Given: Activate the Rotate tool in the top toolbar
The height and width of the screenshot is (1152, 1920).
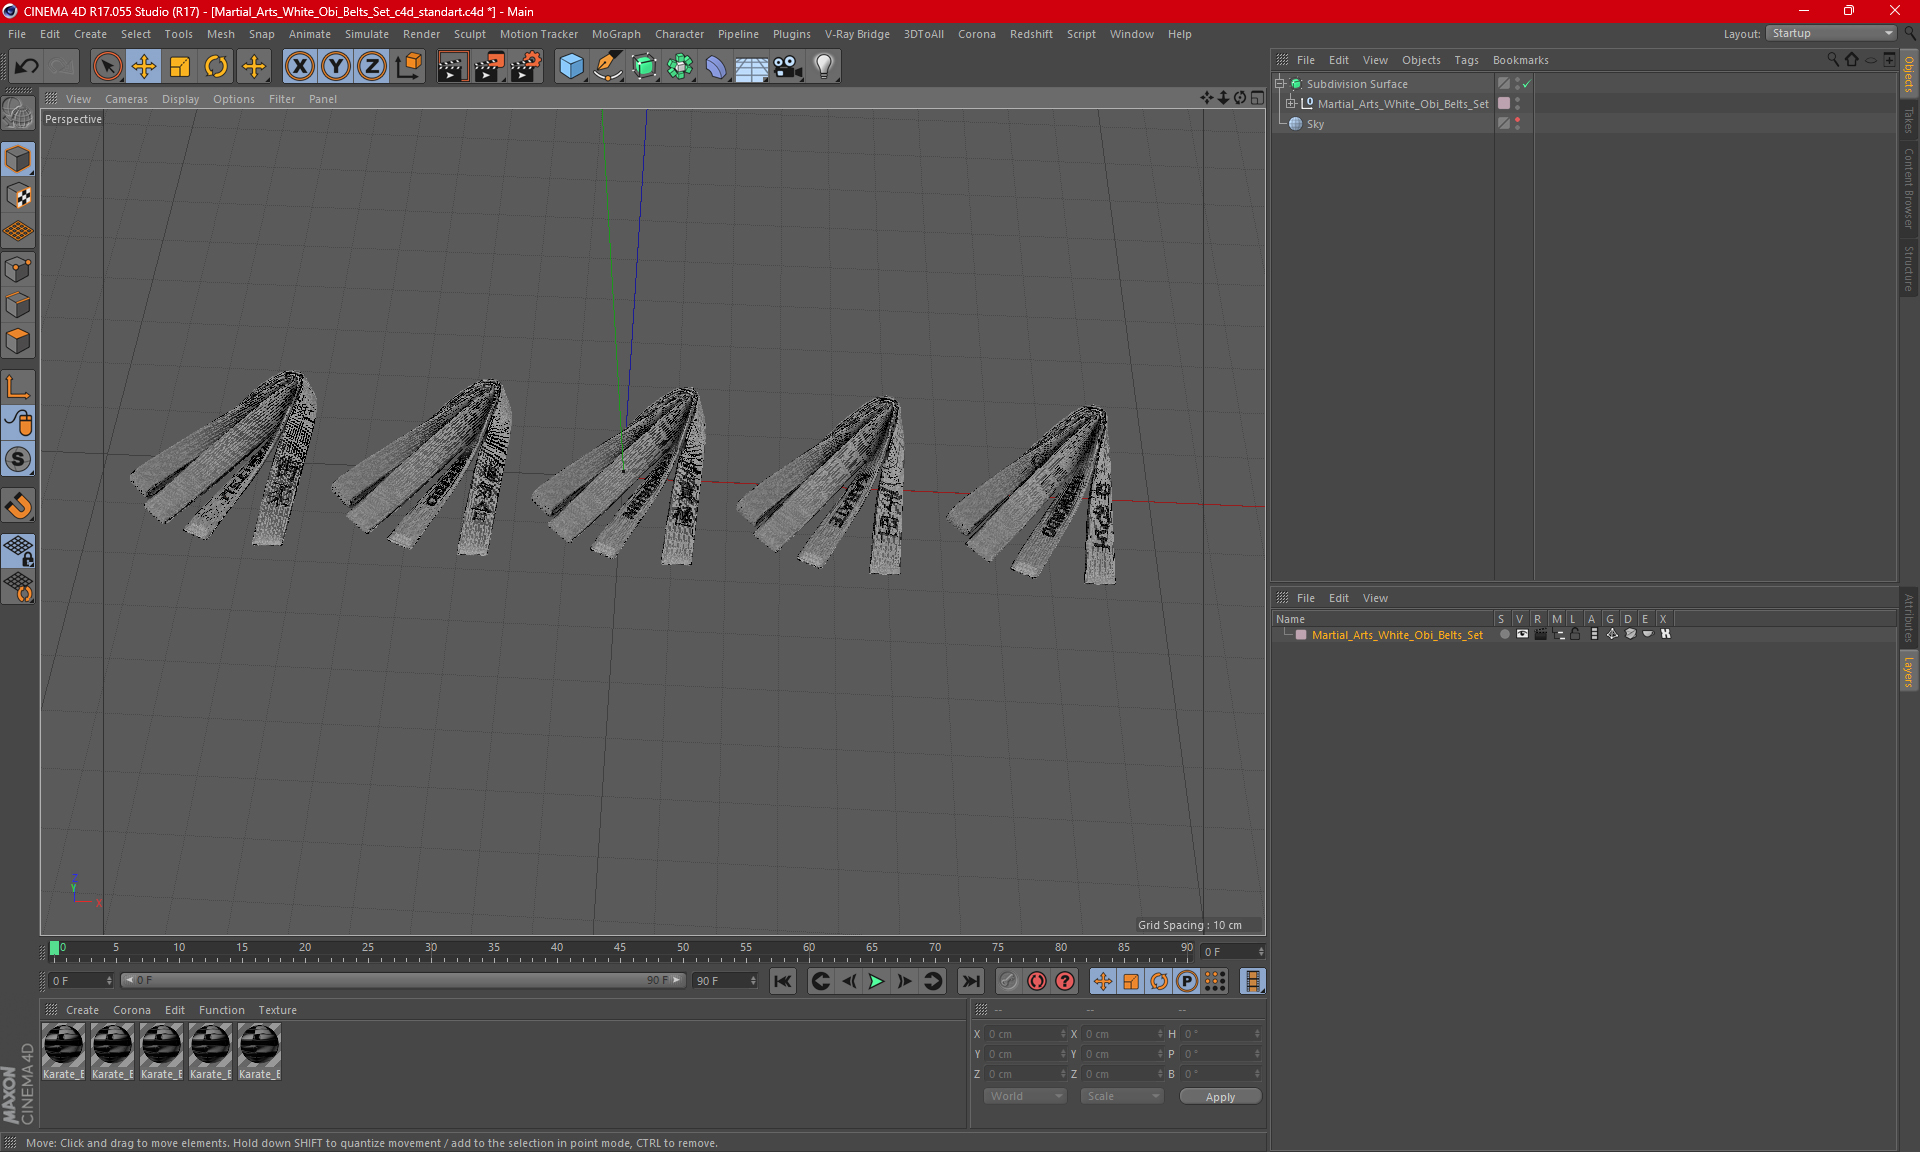Looking at the screenshot, I should pos(216,66).
